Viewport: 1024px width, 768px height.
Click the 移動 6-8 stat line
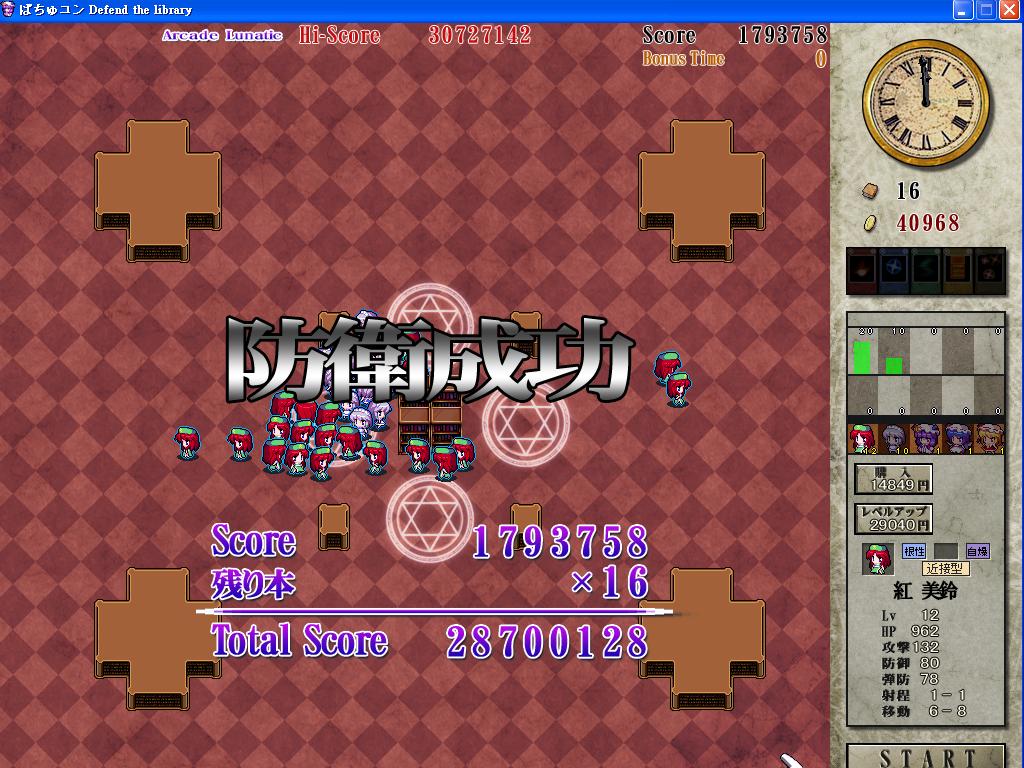pyautogui.click(x=923, y=711)
